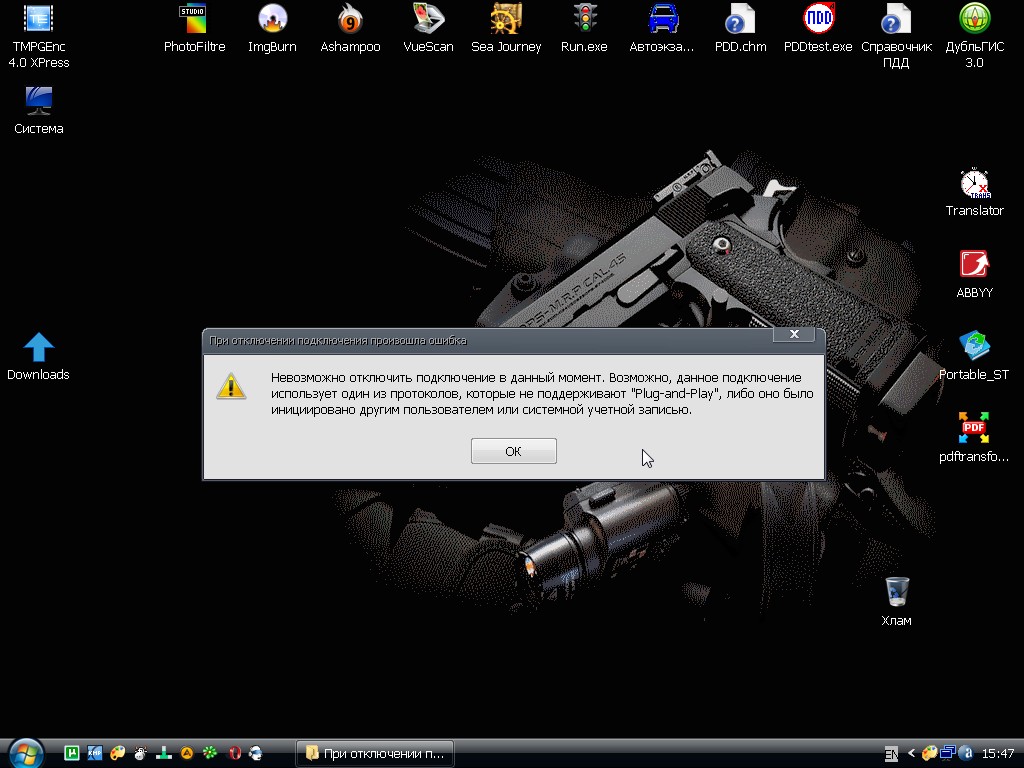The image size is (1024, 768).
Task: Click the blue globe quick launch icon
Action: [x=256, y=753]
